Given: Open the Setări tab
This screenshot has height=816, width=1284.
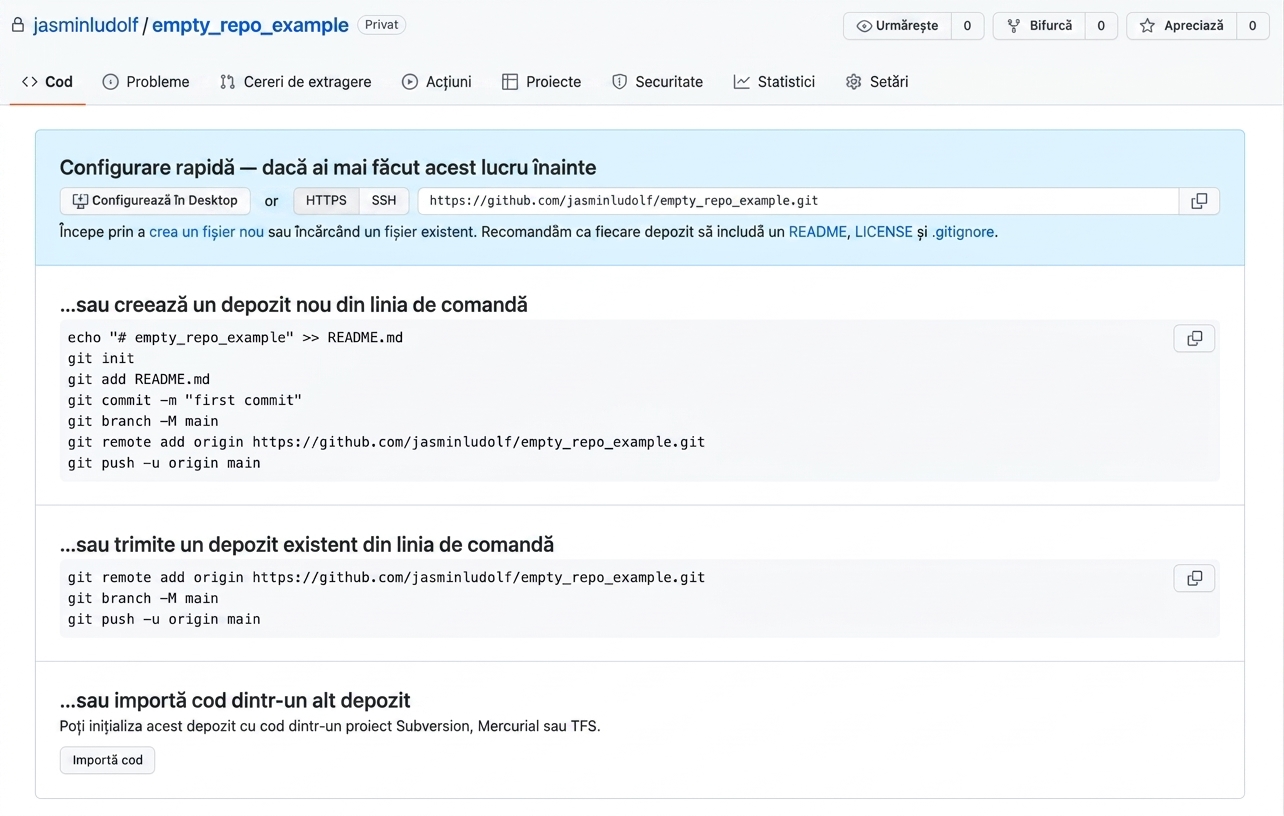Looking at the screenshot, I should click(877, 82).
